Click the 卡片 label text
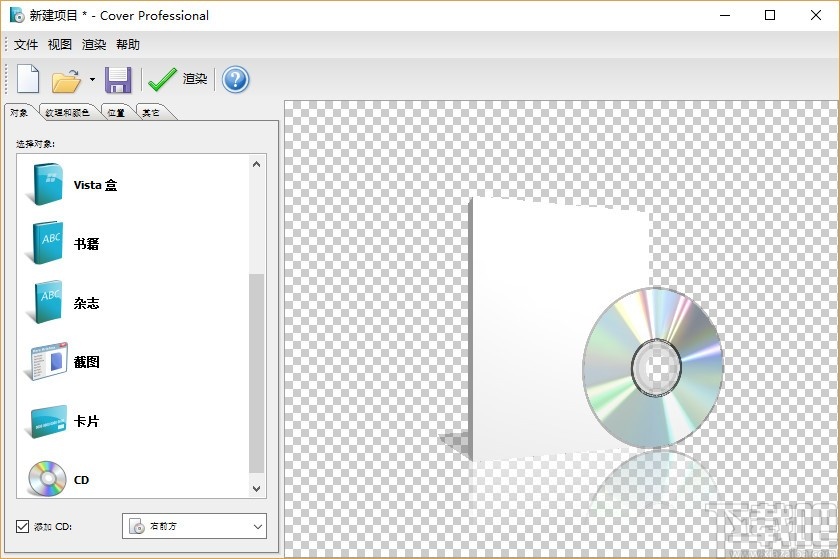This screenshot has height=559, width=840. 86,421
